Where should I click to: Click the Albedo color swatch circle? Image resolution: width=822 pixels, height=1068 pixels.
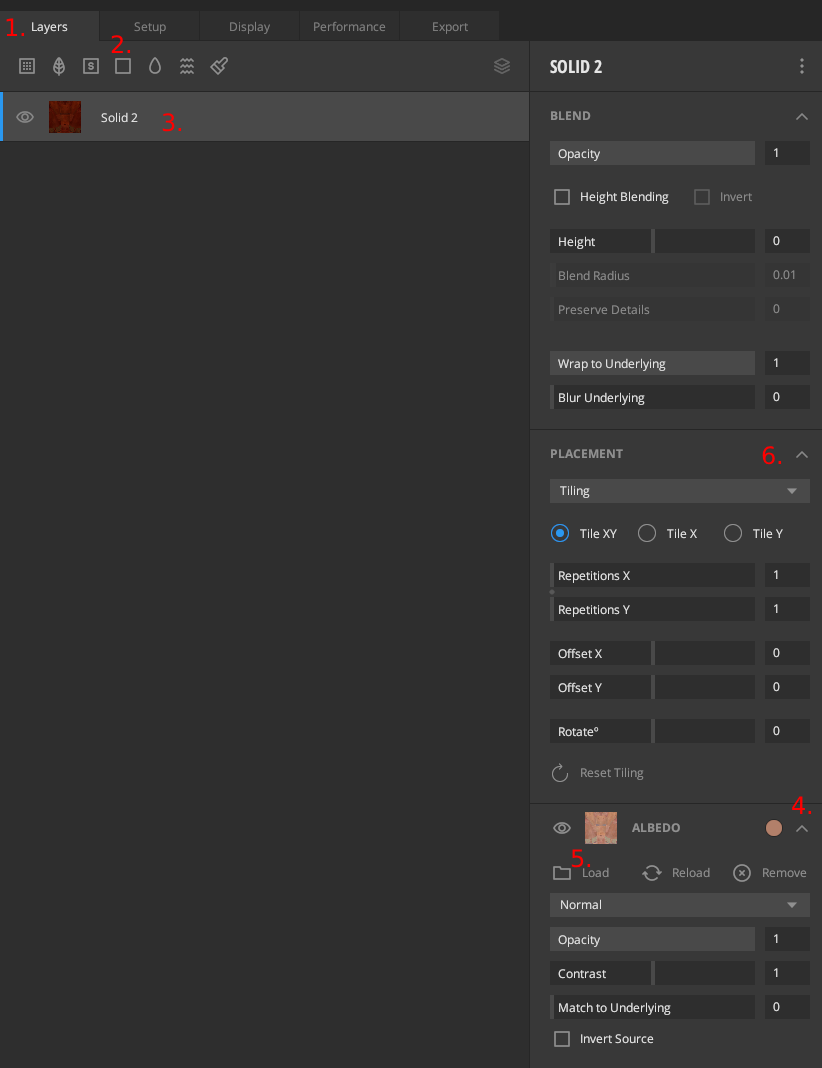773,828
